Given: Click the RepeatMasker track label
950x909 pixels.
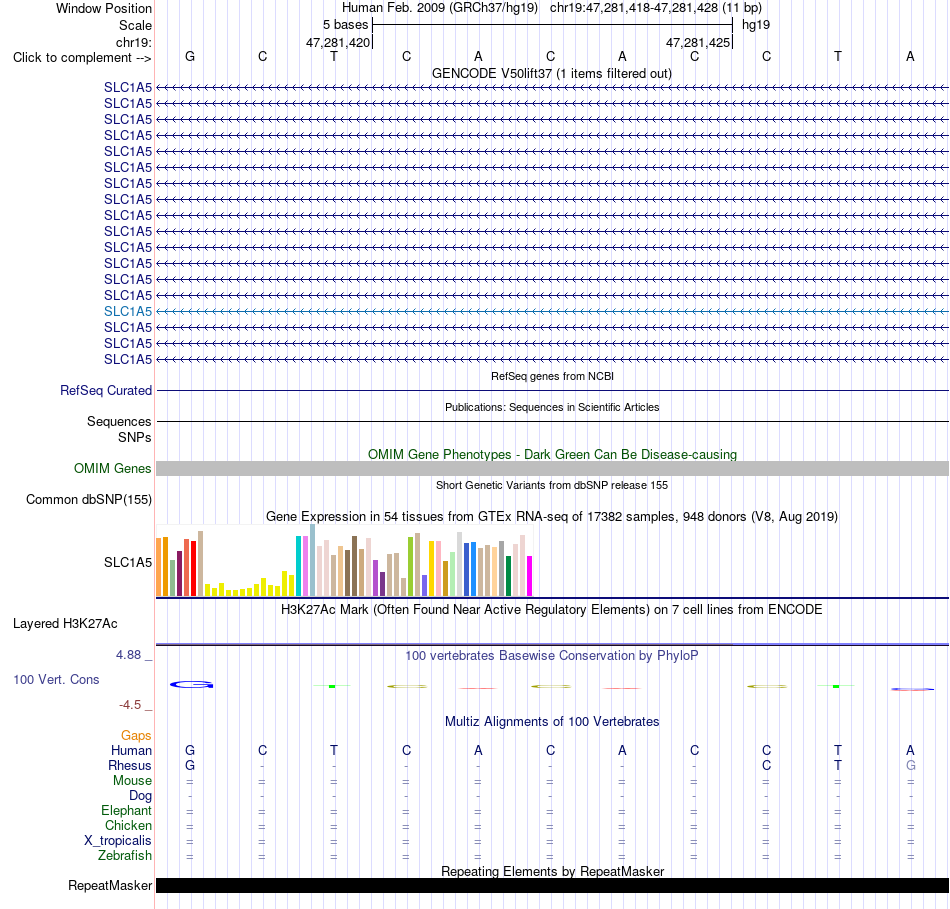Looking at the screenshot, I should (x=110, y=886).
